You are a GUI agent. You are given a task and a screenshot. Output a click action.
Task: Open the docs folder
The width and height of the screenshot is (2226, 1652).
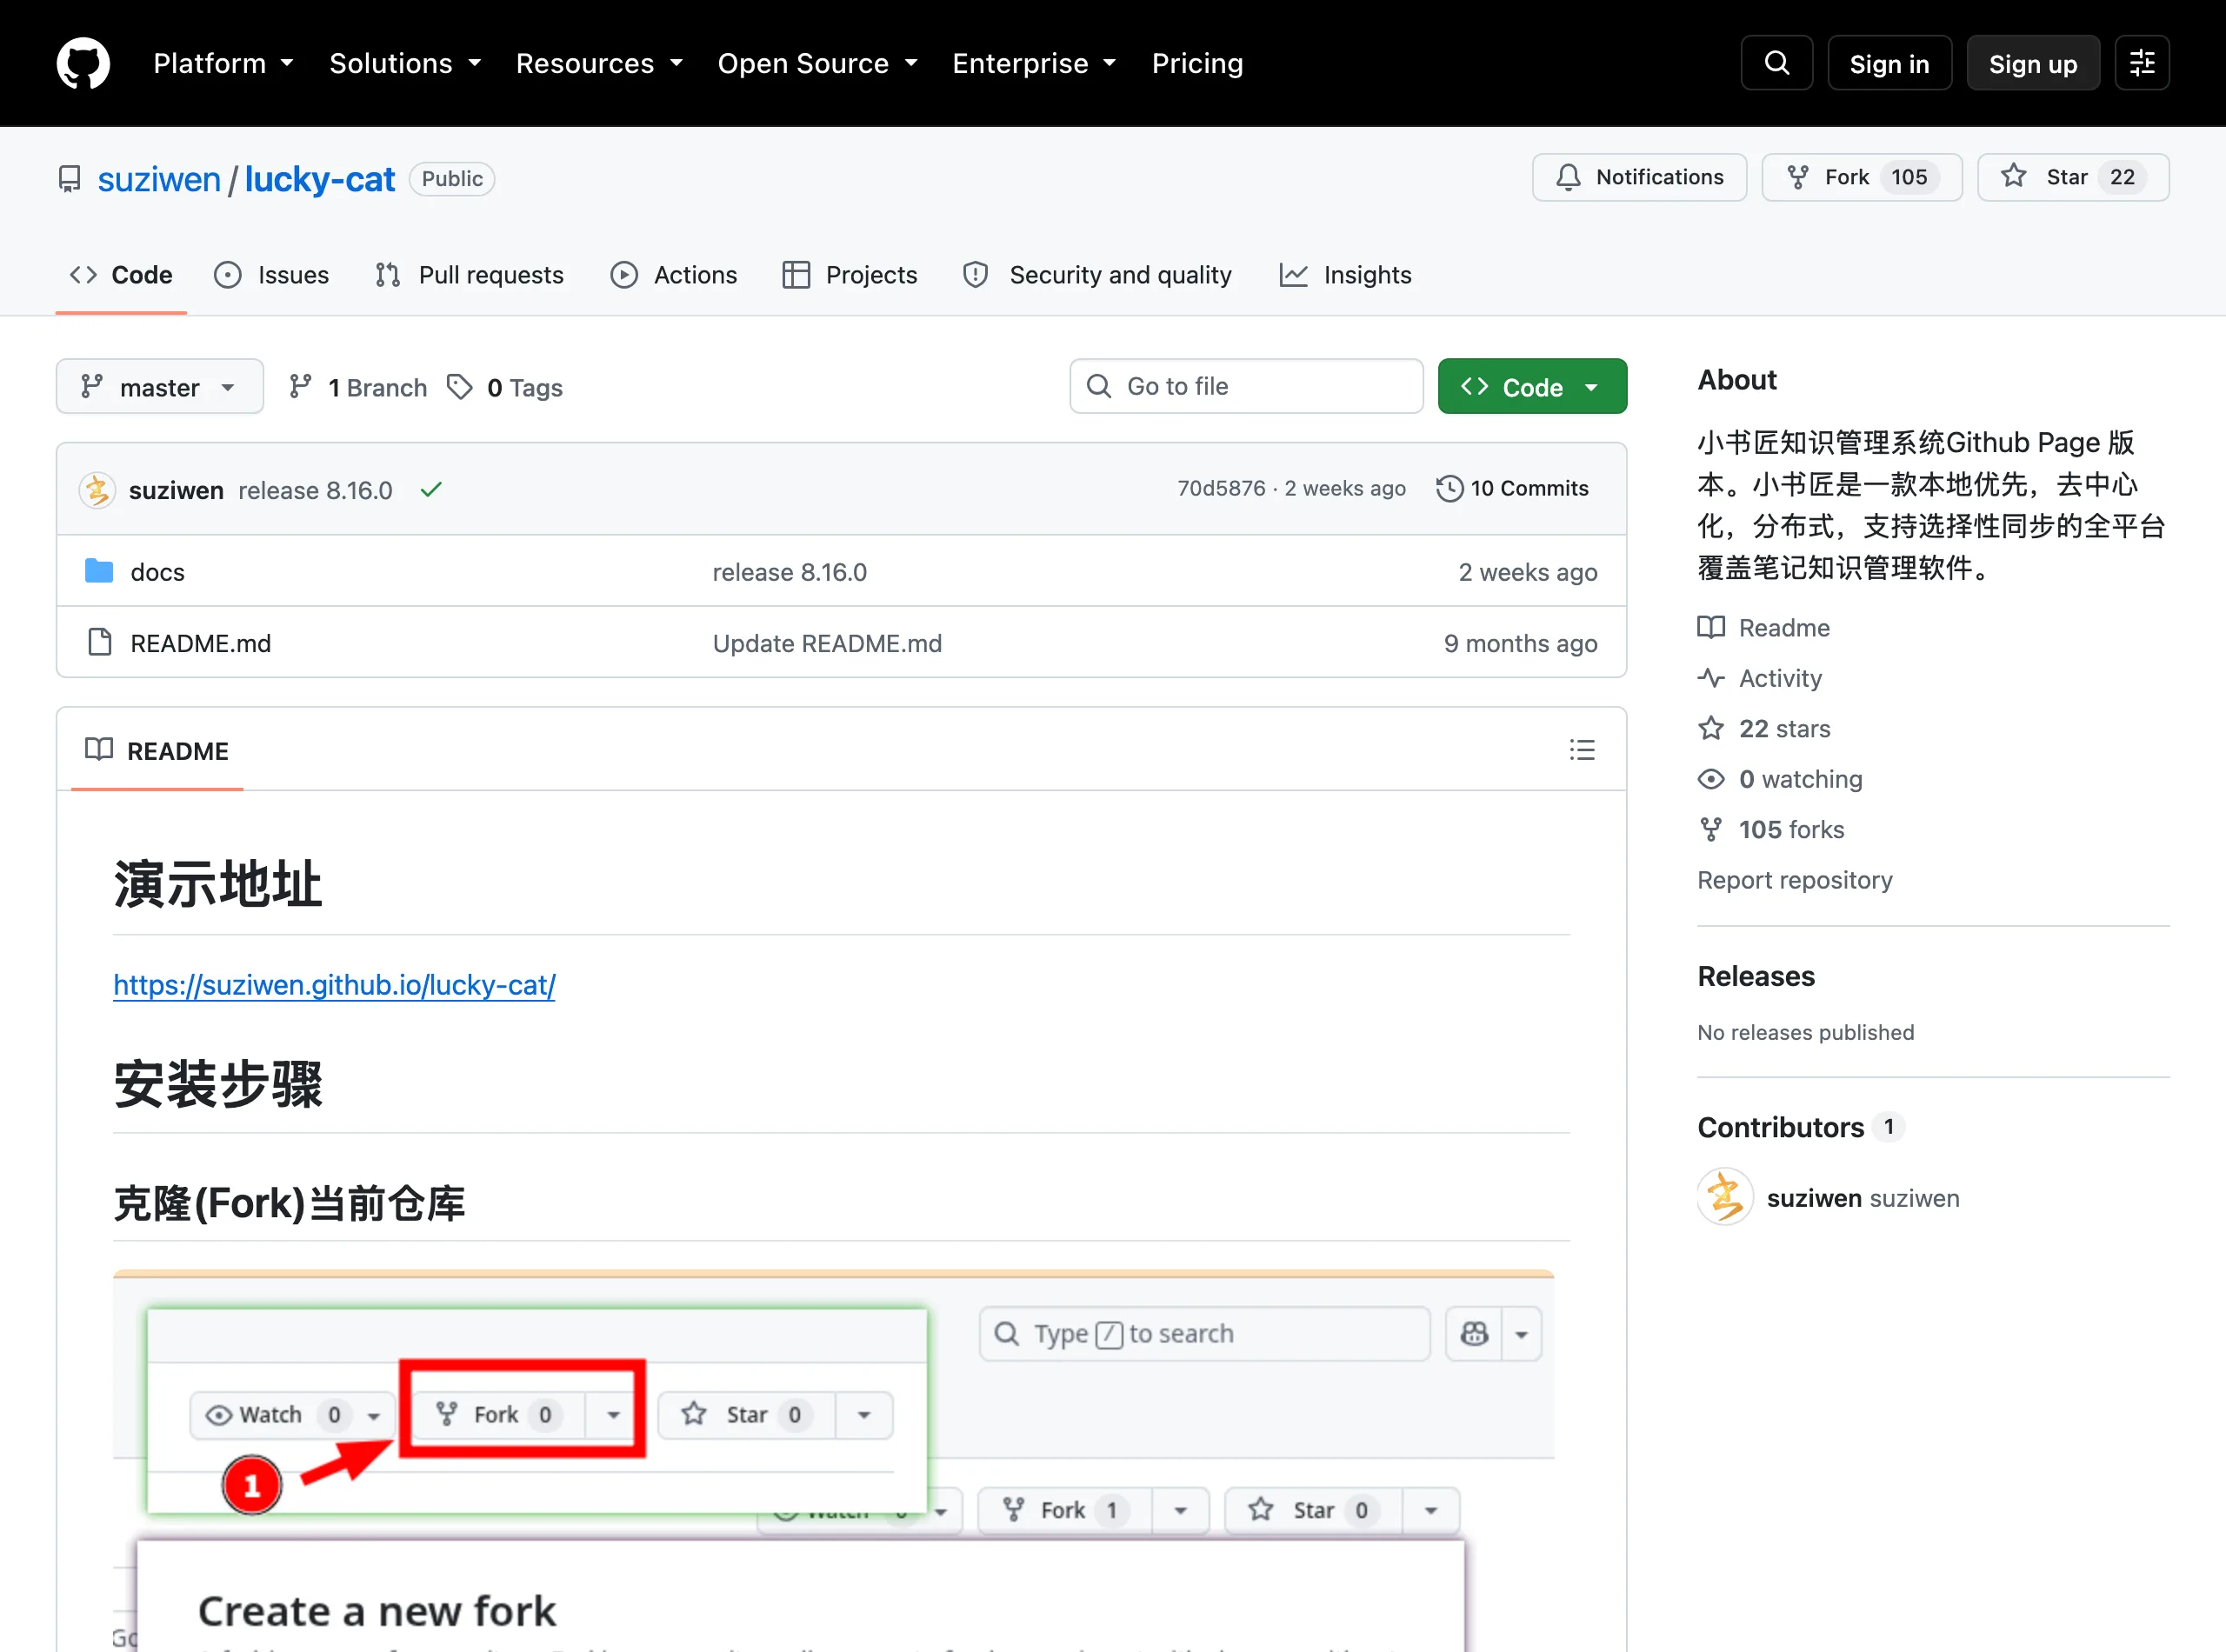[x=158, y=572]
